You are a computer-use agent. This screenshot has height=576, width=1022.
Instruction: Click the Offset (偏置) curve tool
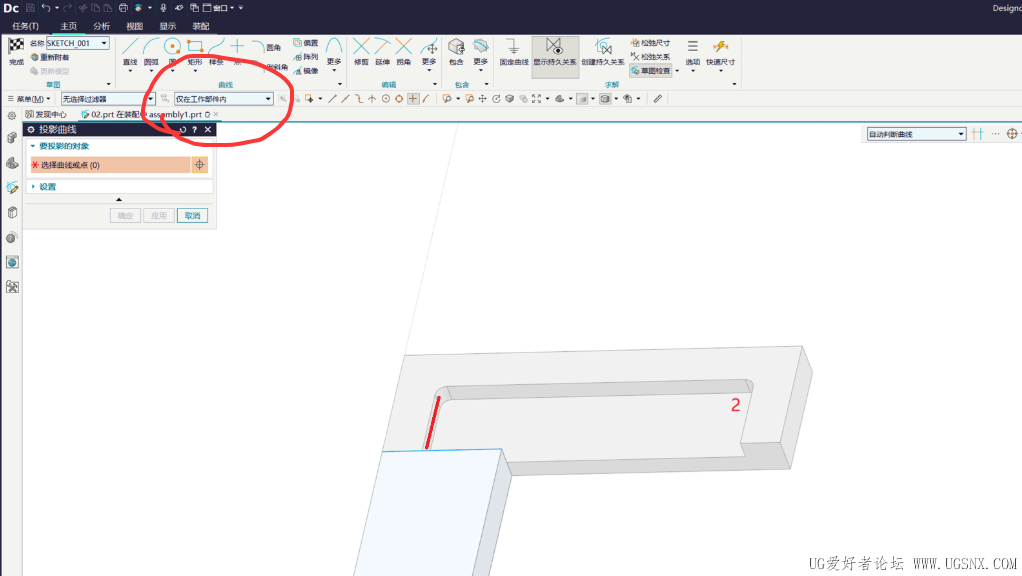306,43
